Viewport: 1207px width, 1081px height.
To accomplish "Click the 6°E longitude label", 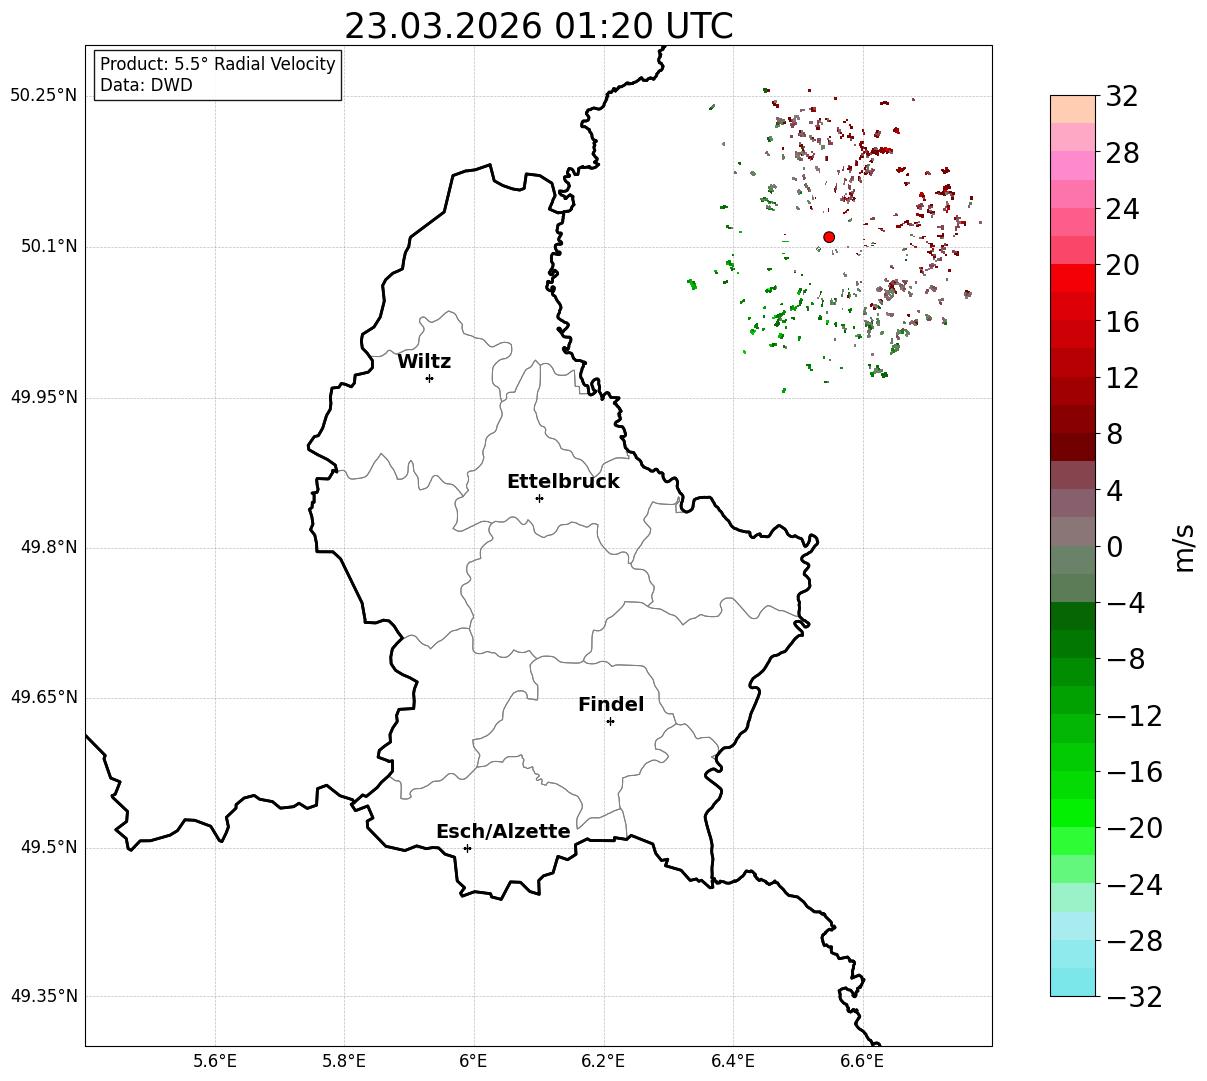I will (x=474, y=1060).
